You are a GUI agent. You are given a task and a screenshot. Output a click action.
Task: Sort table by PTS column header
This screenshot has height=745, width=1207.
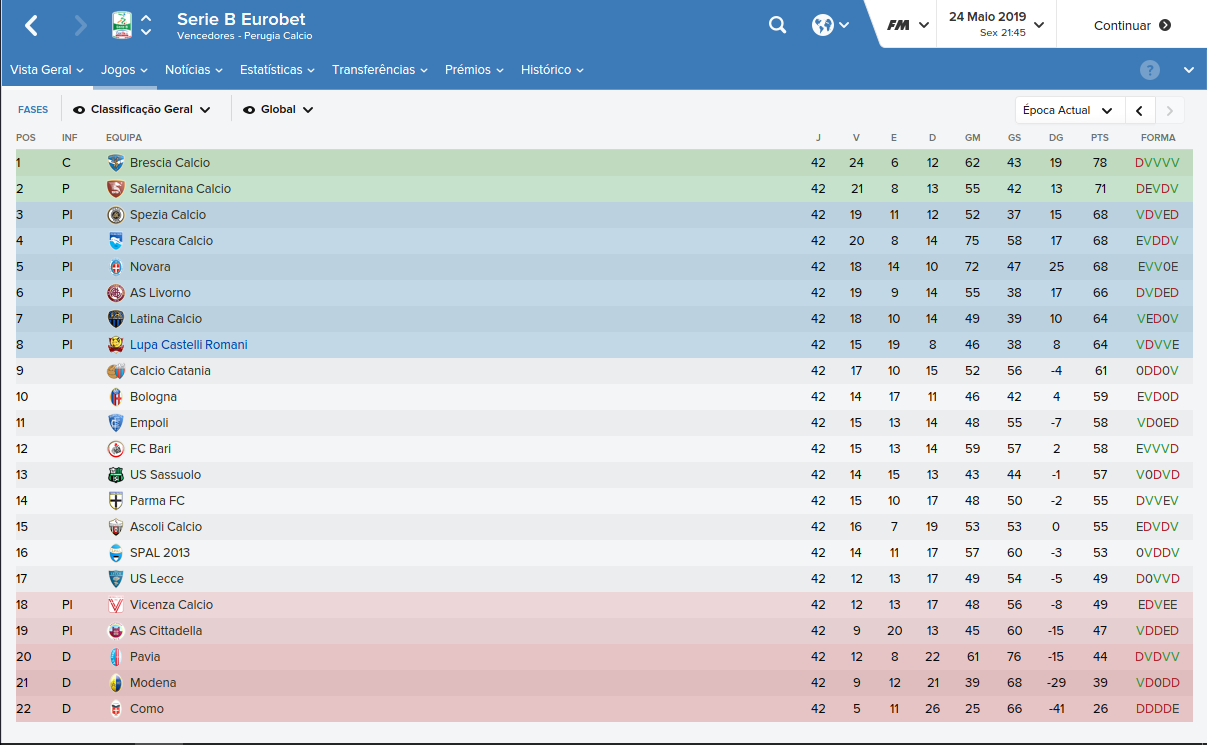[1100, 138]
